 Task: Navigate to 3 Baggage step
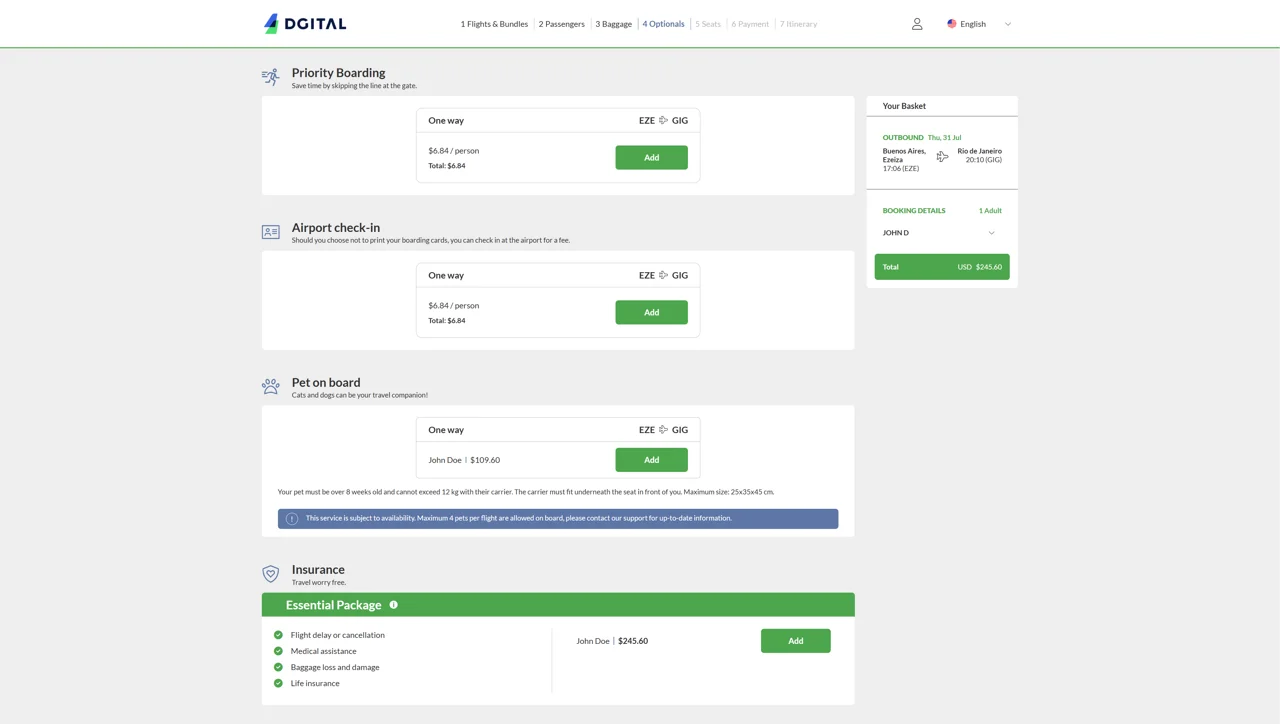tap(613, 24)
